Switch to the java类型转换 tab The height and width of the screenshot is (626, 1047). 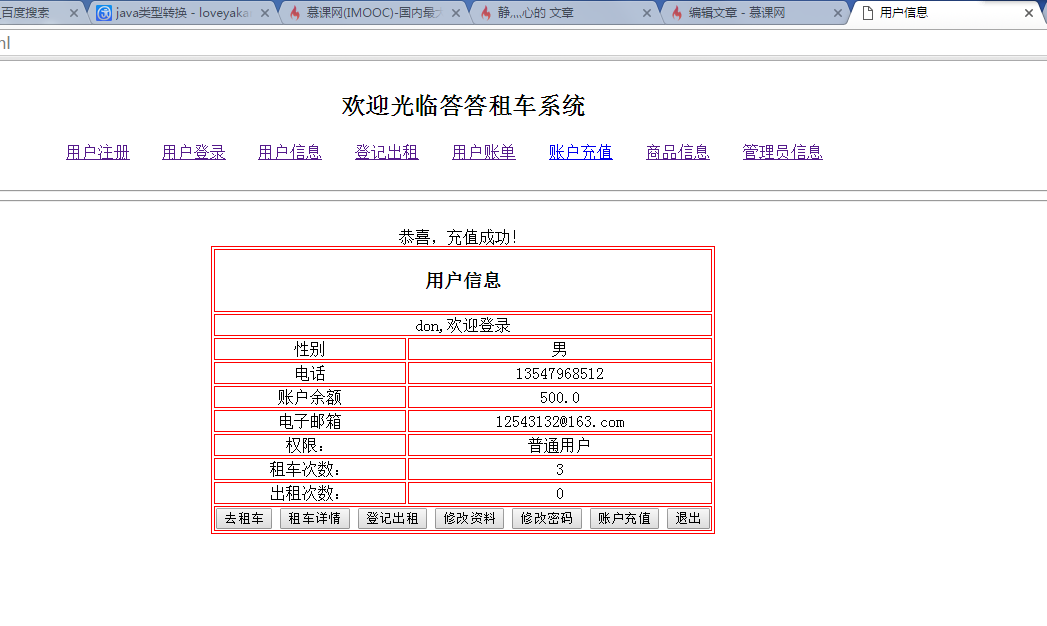[x=183, y=13]
